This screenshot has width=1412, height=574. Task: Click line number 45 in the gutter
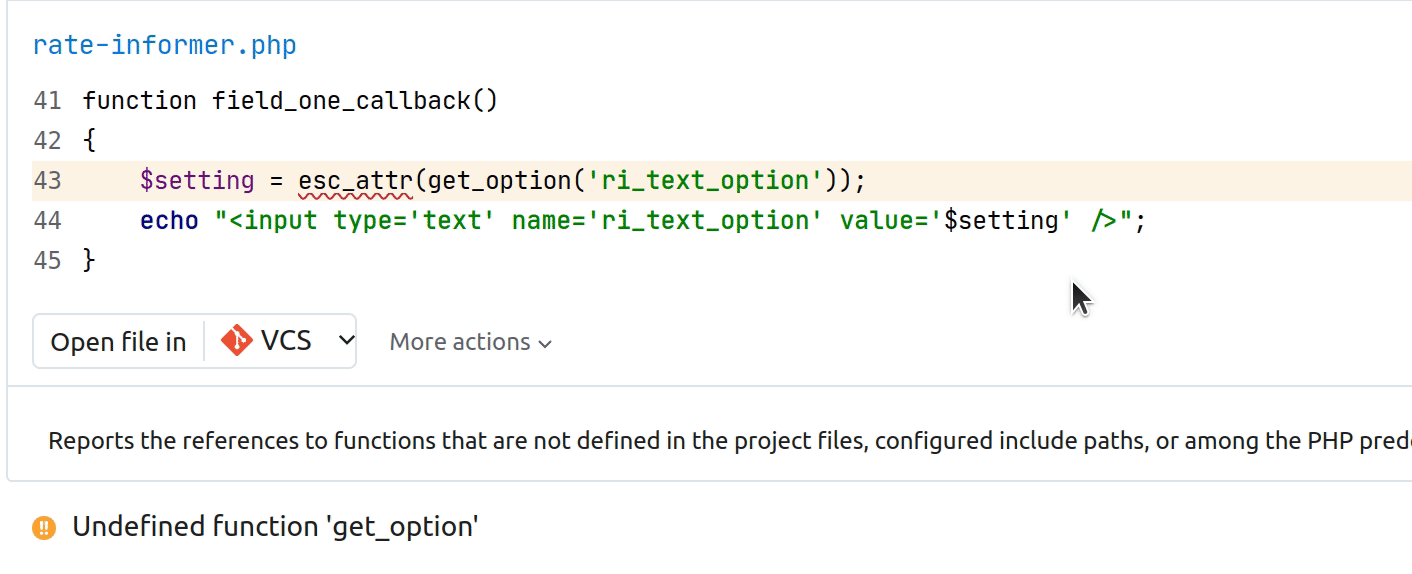47,261
